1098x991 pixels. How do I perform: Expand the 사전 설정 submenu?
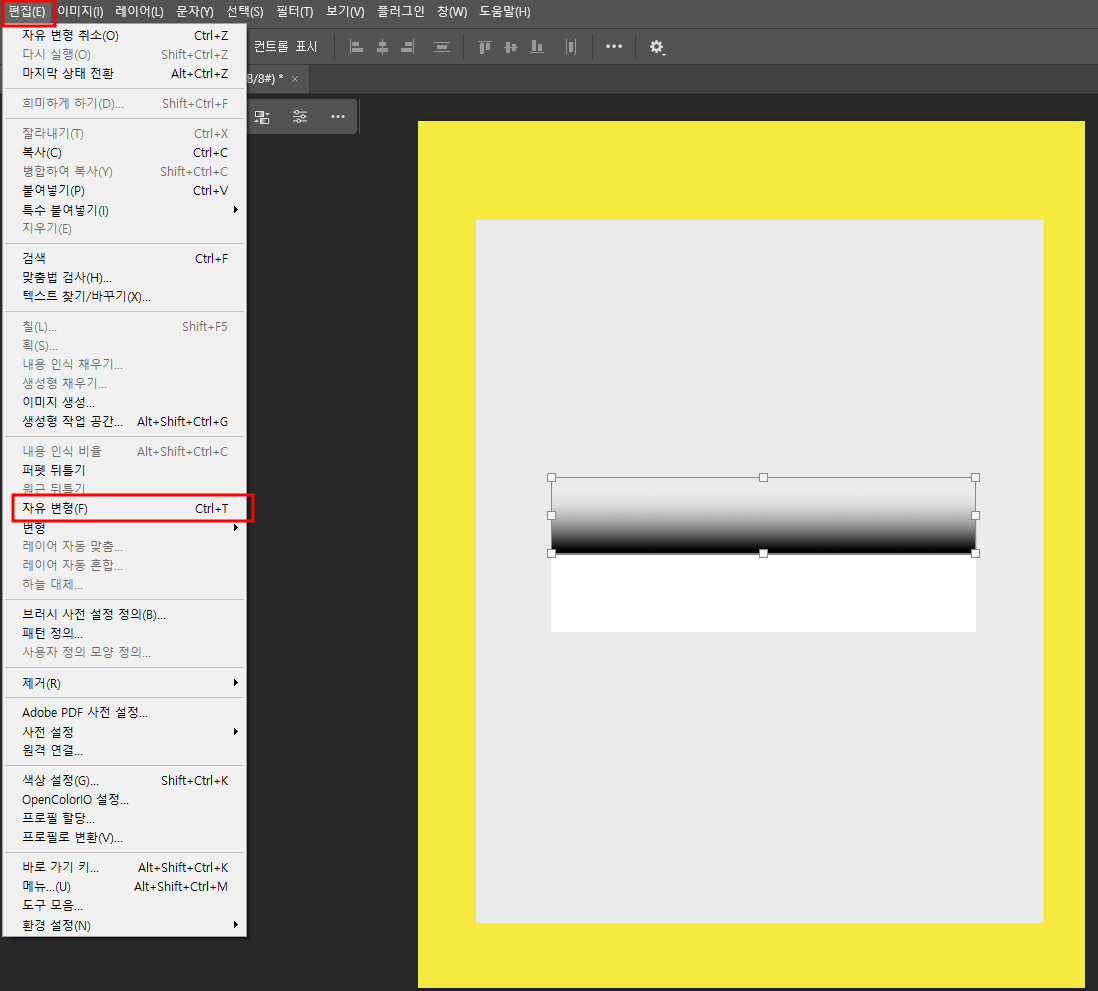[x=125, y=732]
